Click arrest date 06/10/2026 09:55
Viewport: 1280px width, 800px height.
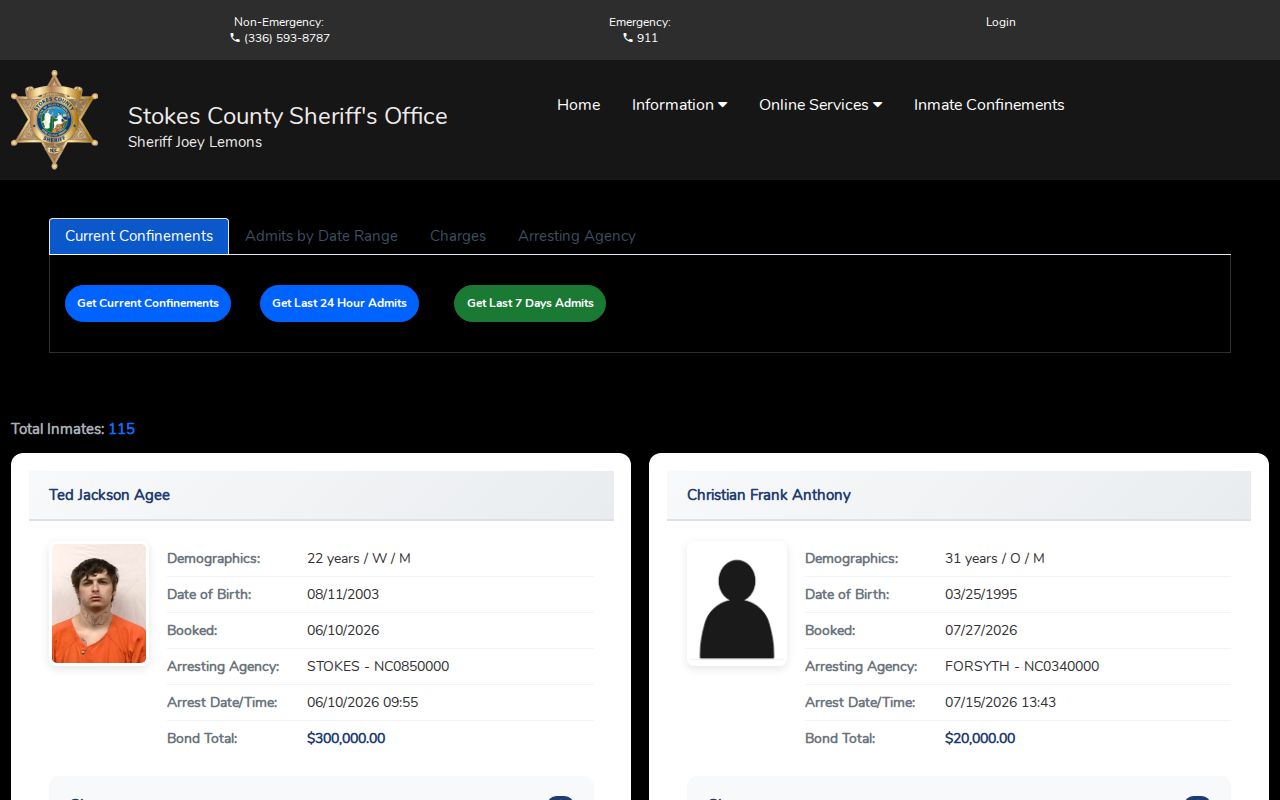363,703
